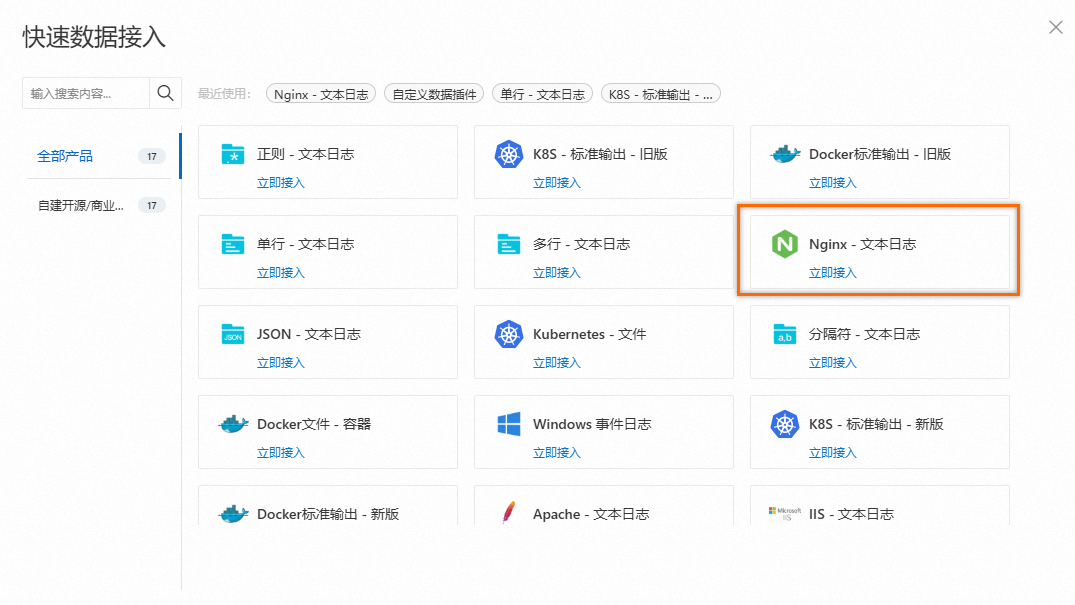Click the JSON folder icon

[x=233, y=334]
